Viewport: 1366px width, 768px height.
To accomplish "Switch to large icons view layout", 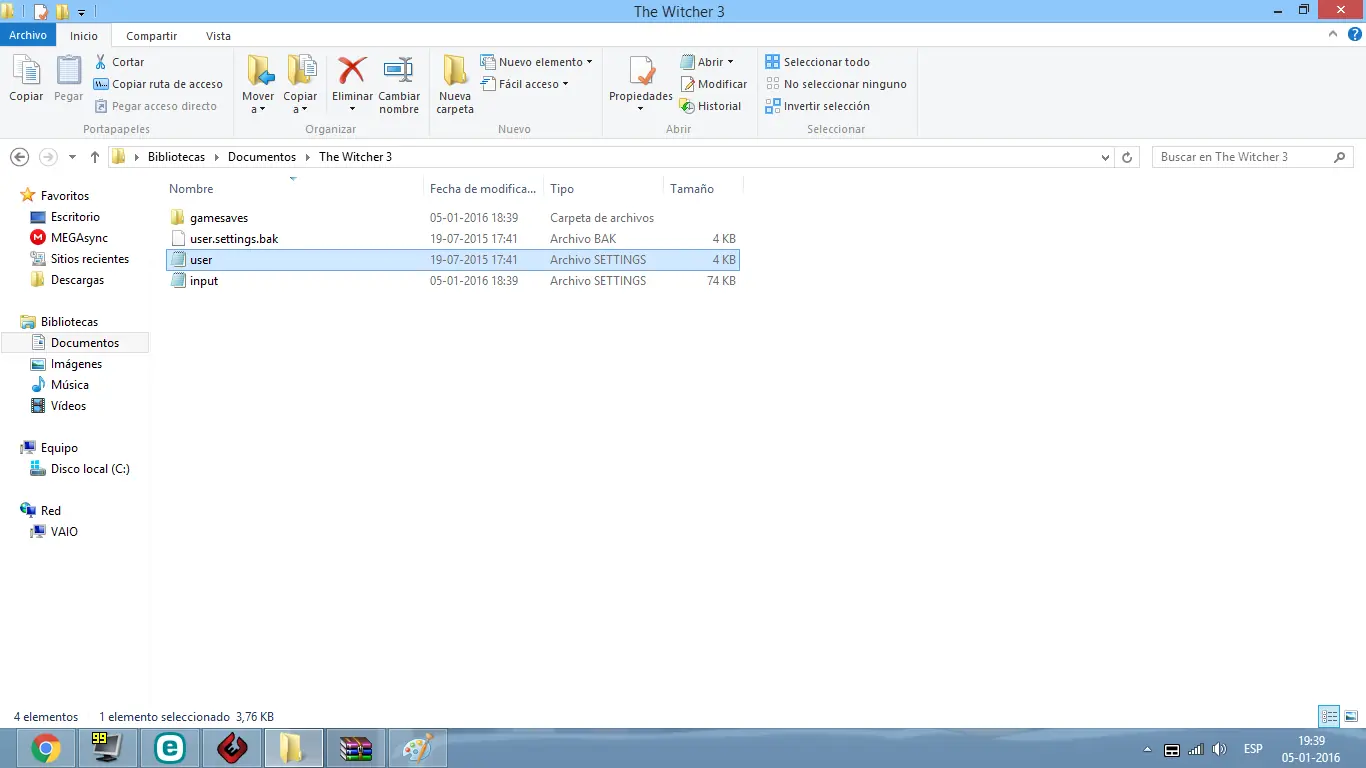I will [1351, 716].
